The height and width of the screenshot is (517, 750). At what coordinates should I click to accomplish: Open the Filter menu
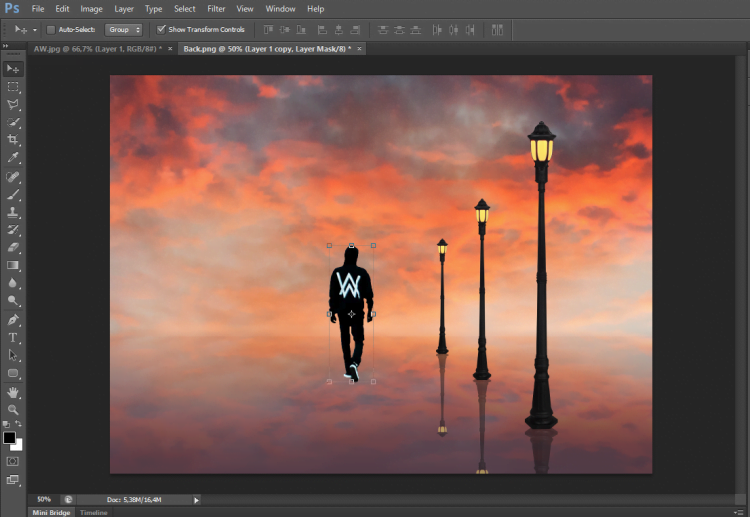point(216,9)
